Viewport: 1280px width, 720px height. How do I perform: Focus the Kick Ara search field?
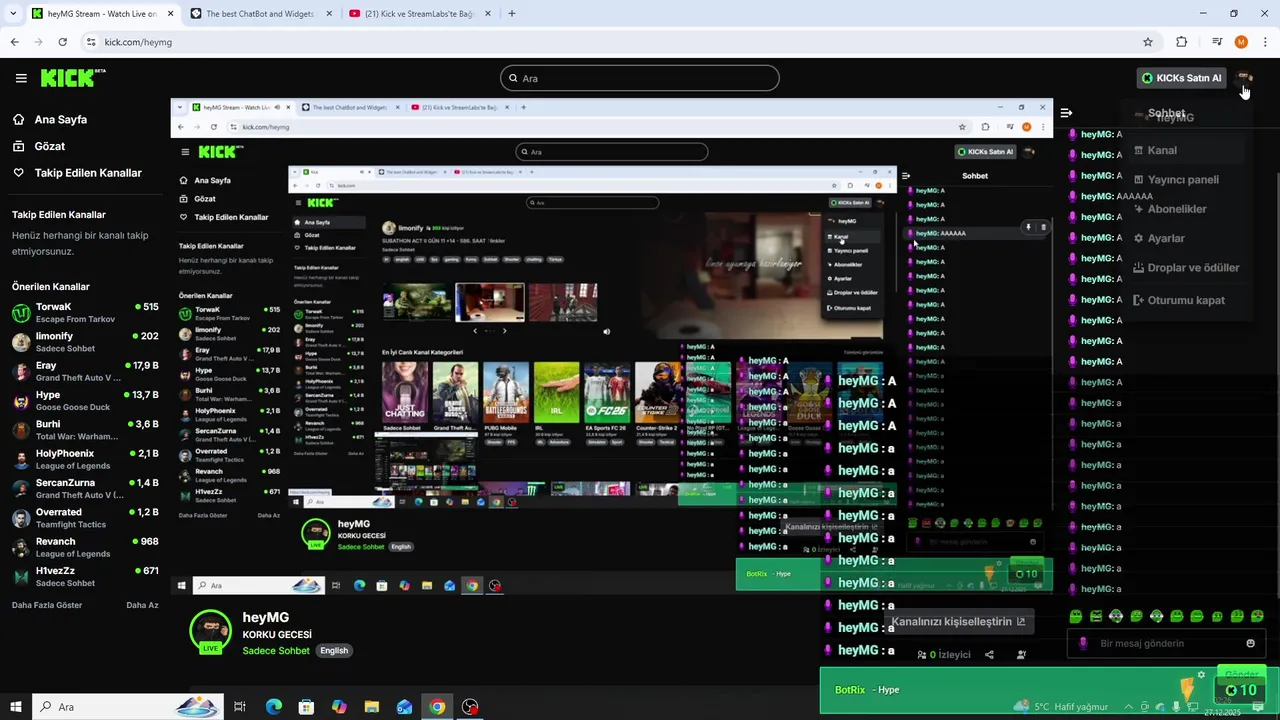click(x=640, y=78)
